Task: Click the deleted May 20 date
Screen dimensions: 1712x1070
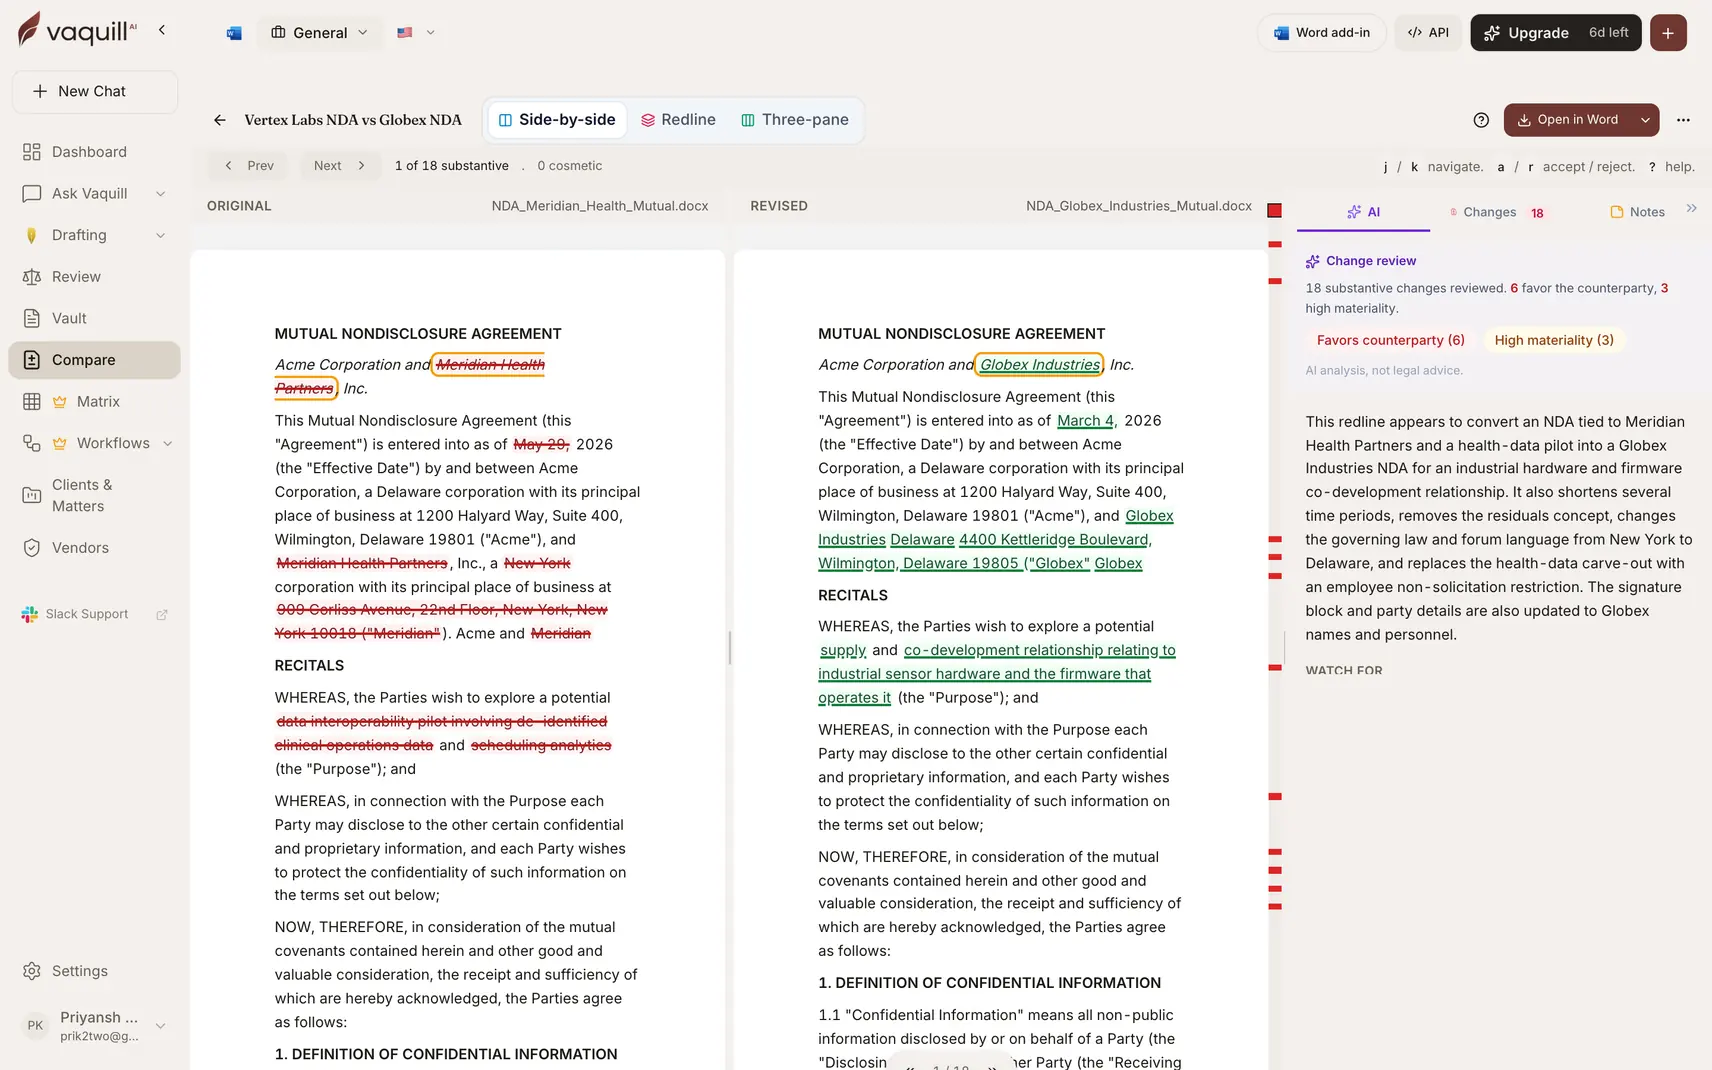Action: point(541,445)
